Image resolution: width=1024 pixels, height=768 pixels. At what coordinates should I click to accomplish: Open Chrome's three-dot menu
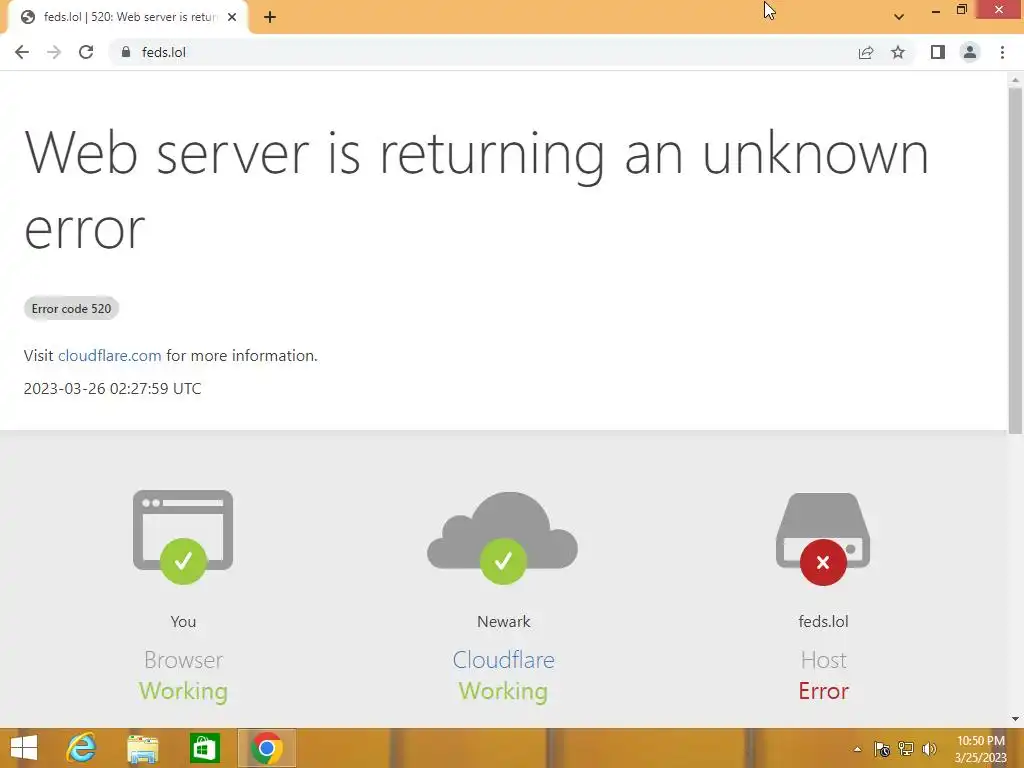[x=1002, y=52]
